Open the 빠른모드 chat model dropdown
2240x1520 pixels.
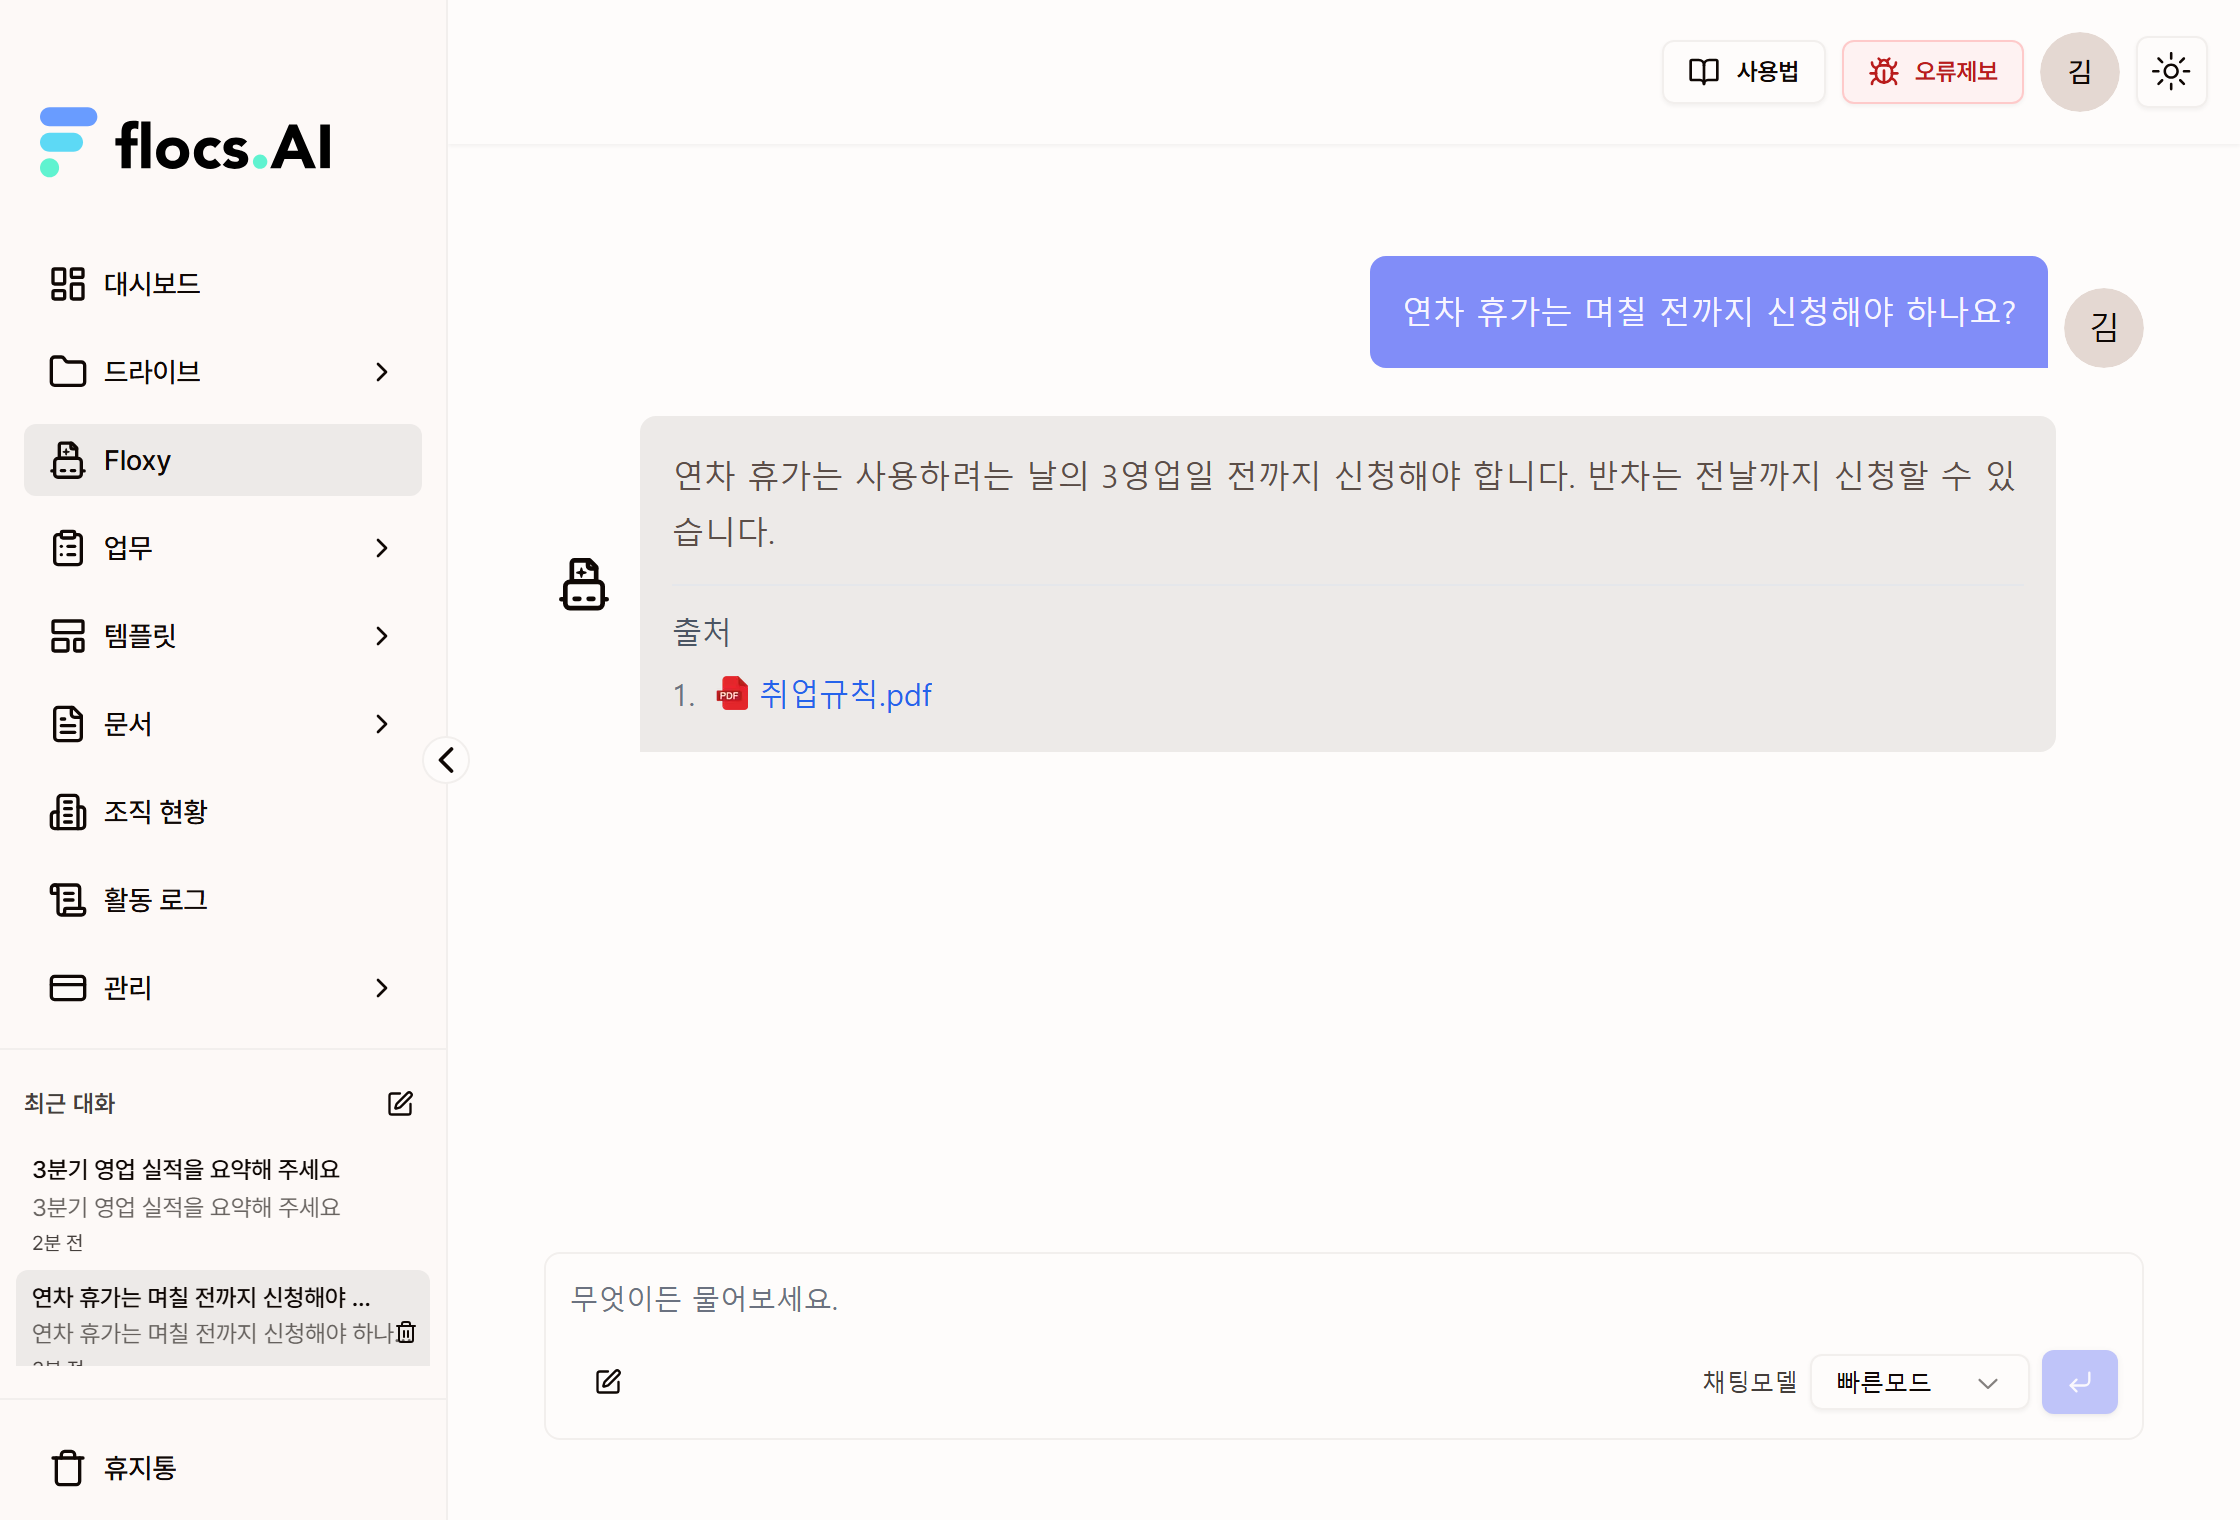pos(1919,1382)
